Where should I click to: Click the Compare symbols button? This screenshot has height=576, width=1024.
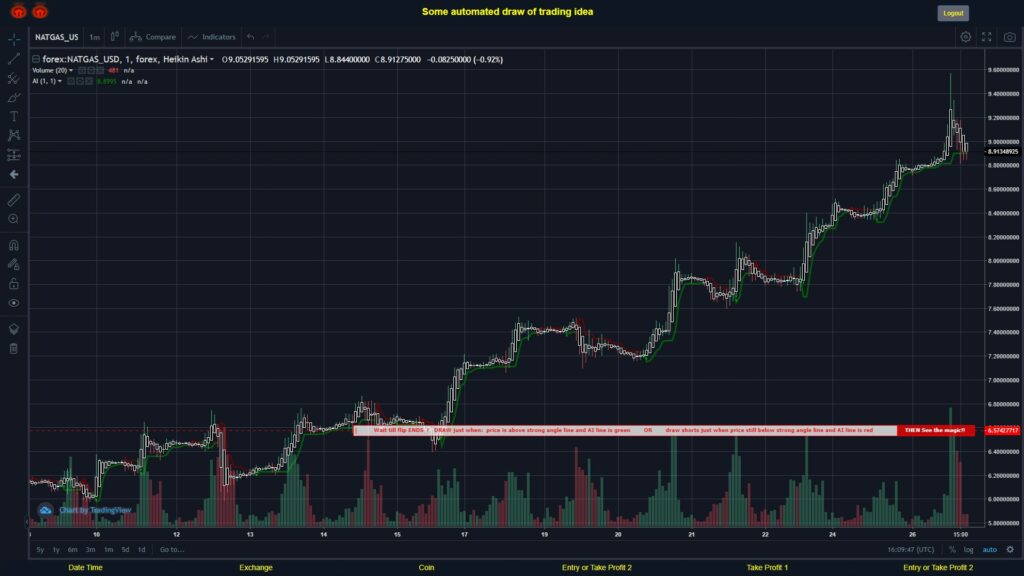153,37
